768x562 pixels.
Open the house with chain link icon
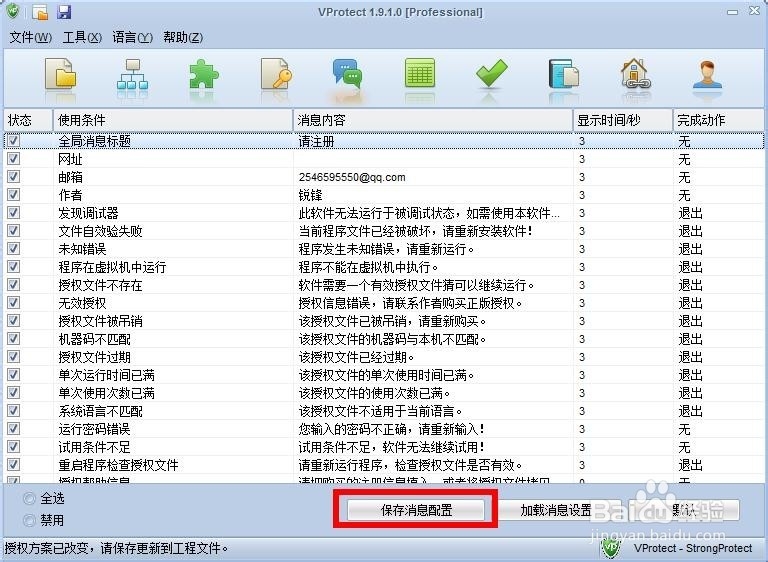tap(635, 74)
